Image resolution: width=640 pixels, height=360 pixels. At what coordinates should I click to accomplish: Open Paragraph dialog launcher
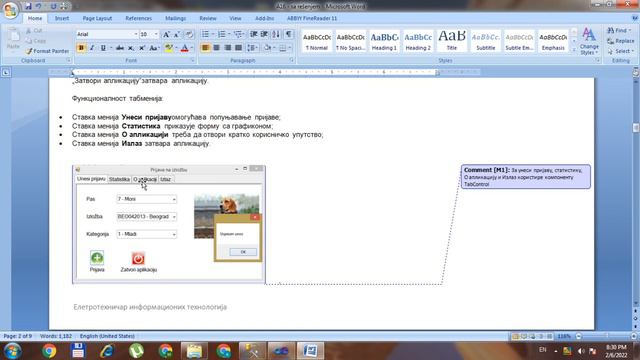pyautogui.click(x=292, y=60)
